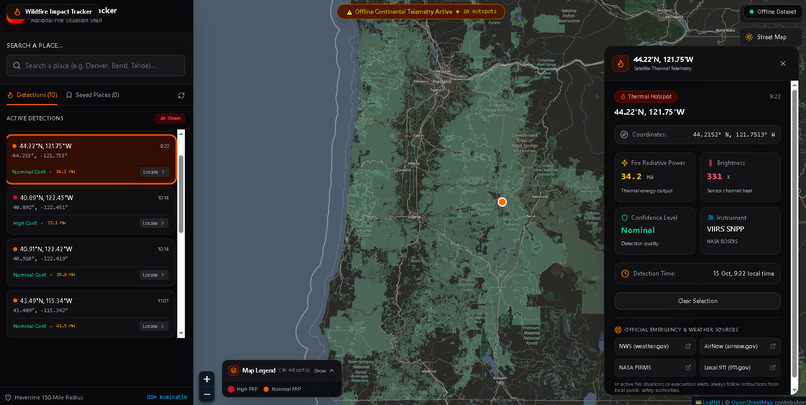
Task: Open the Leaflet attribution link
Action: coord(711,402)
